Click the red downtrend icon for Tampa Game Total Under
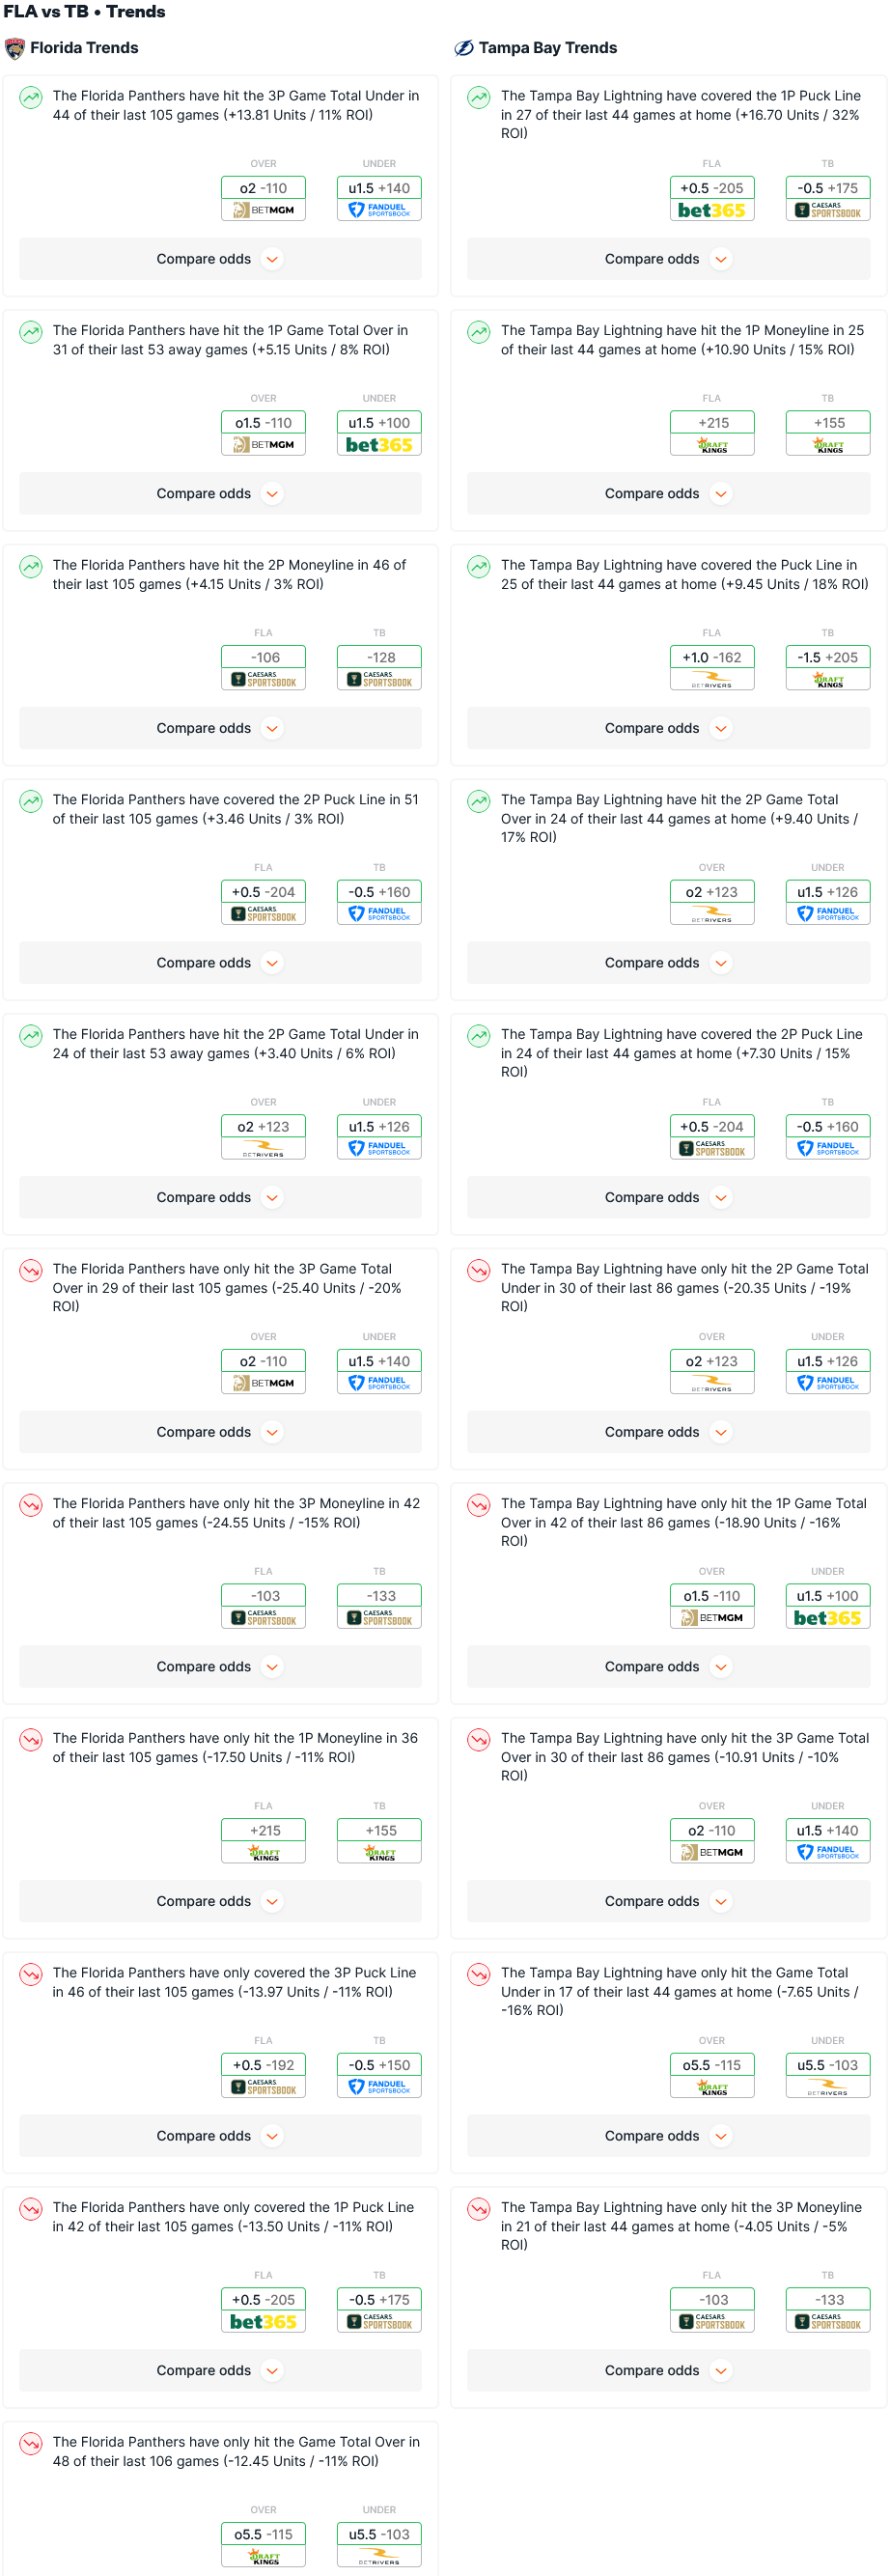This screenshot has width=890, height=2576. (479, 1974)
